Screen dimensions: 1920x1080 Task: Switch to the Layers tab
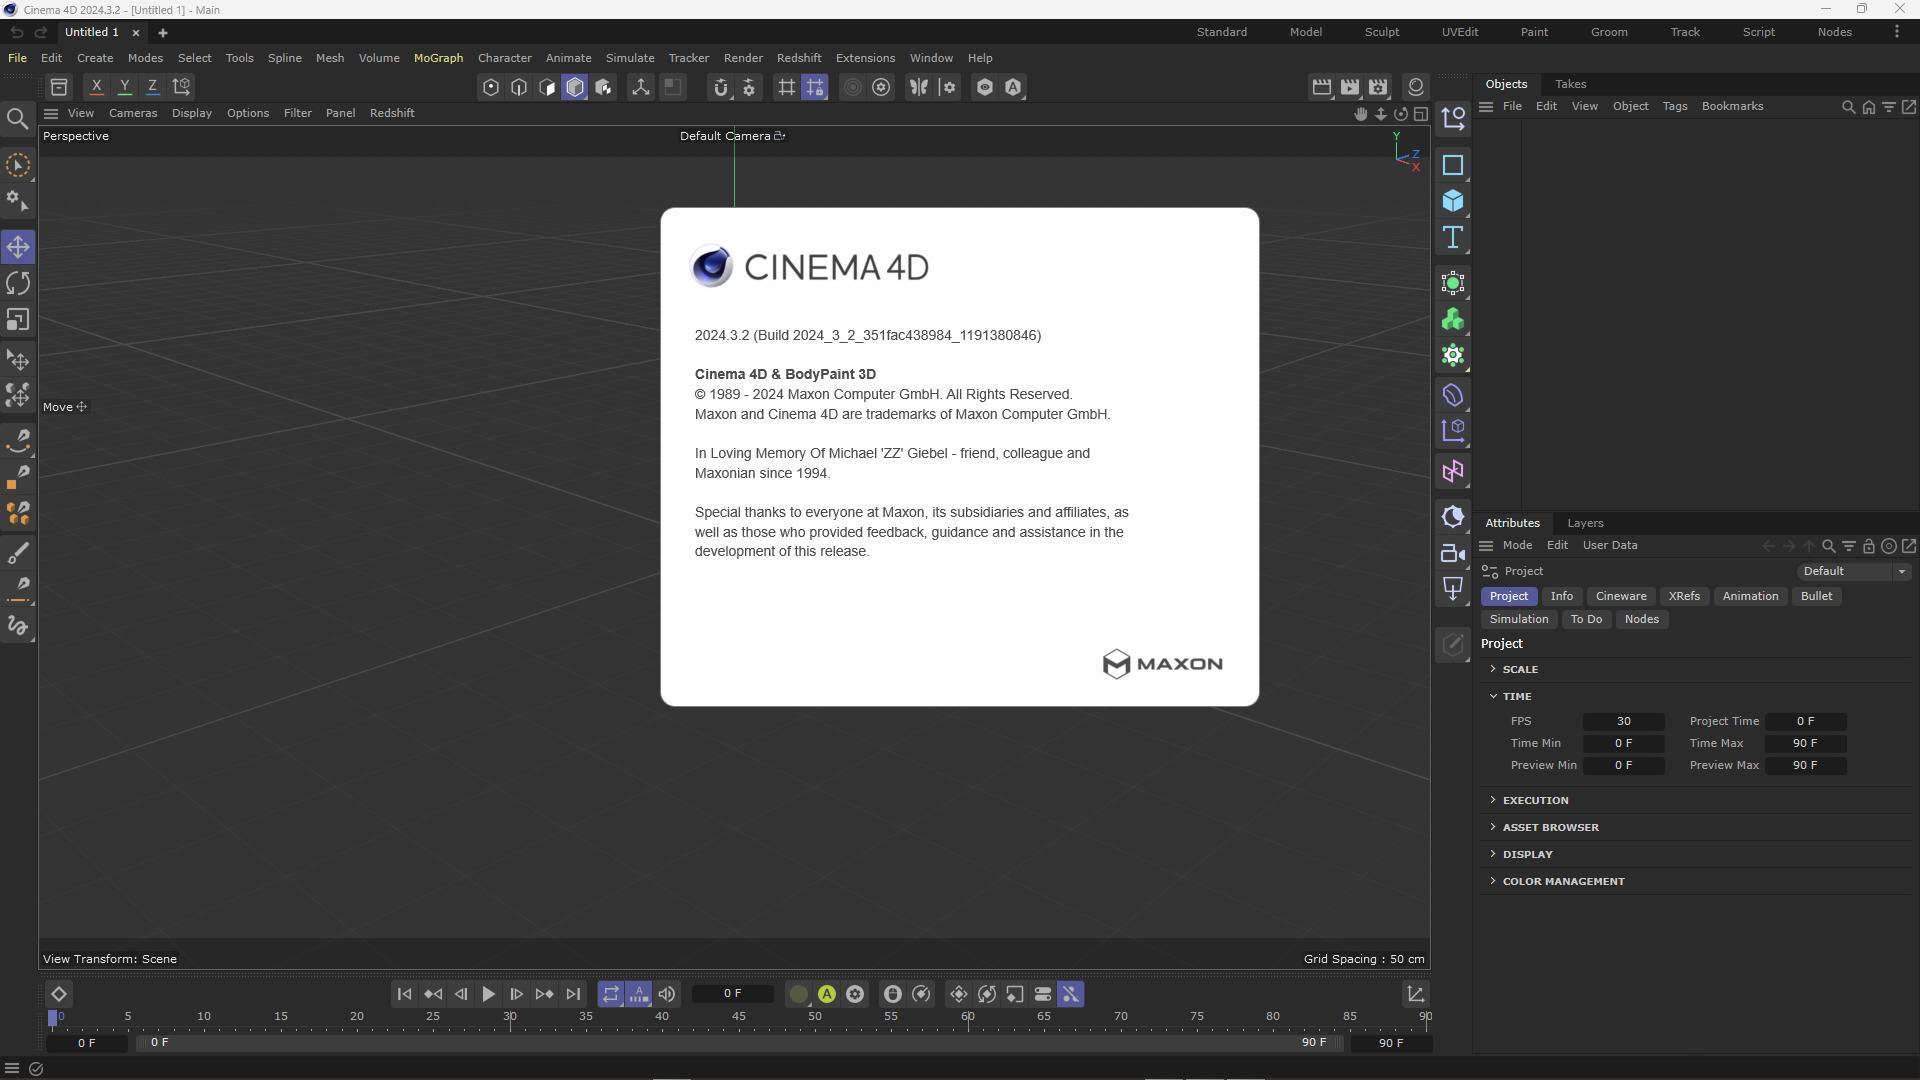tap(1585, 523)
